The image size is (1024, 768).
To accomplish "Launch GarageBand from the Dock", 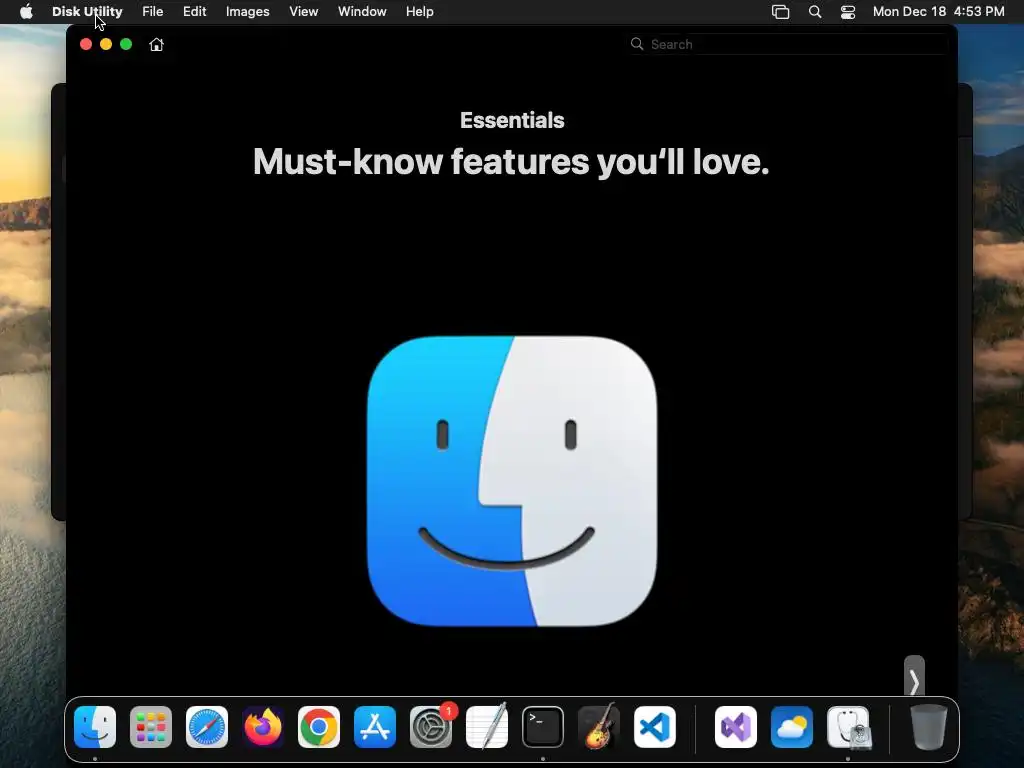I will (x=599, y=727).
